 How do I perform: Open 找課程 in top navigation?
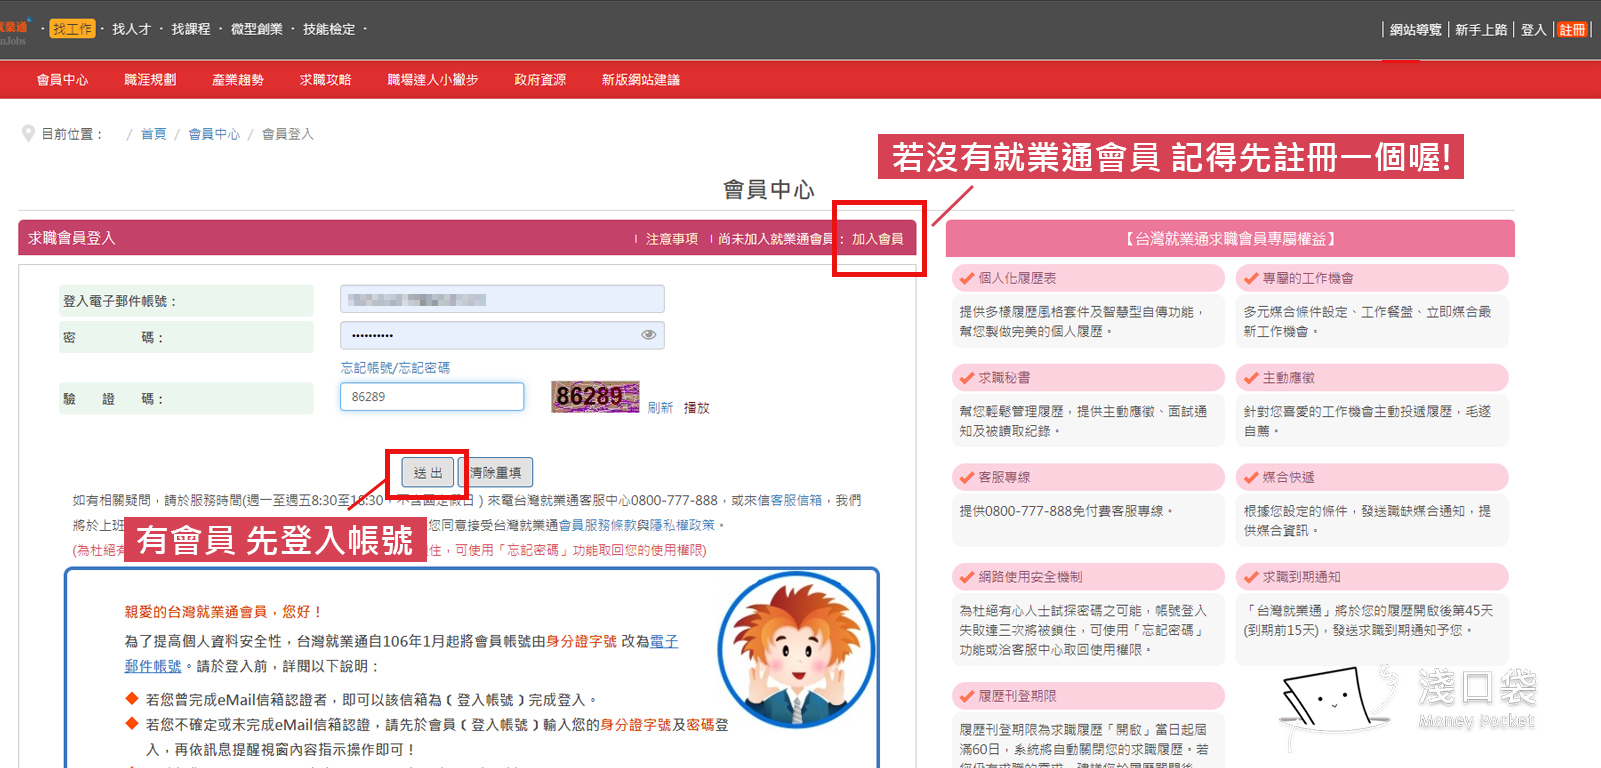(191, 29)
